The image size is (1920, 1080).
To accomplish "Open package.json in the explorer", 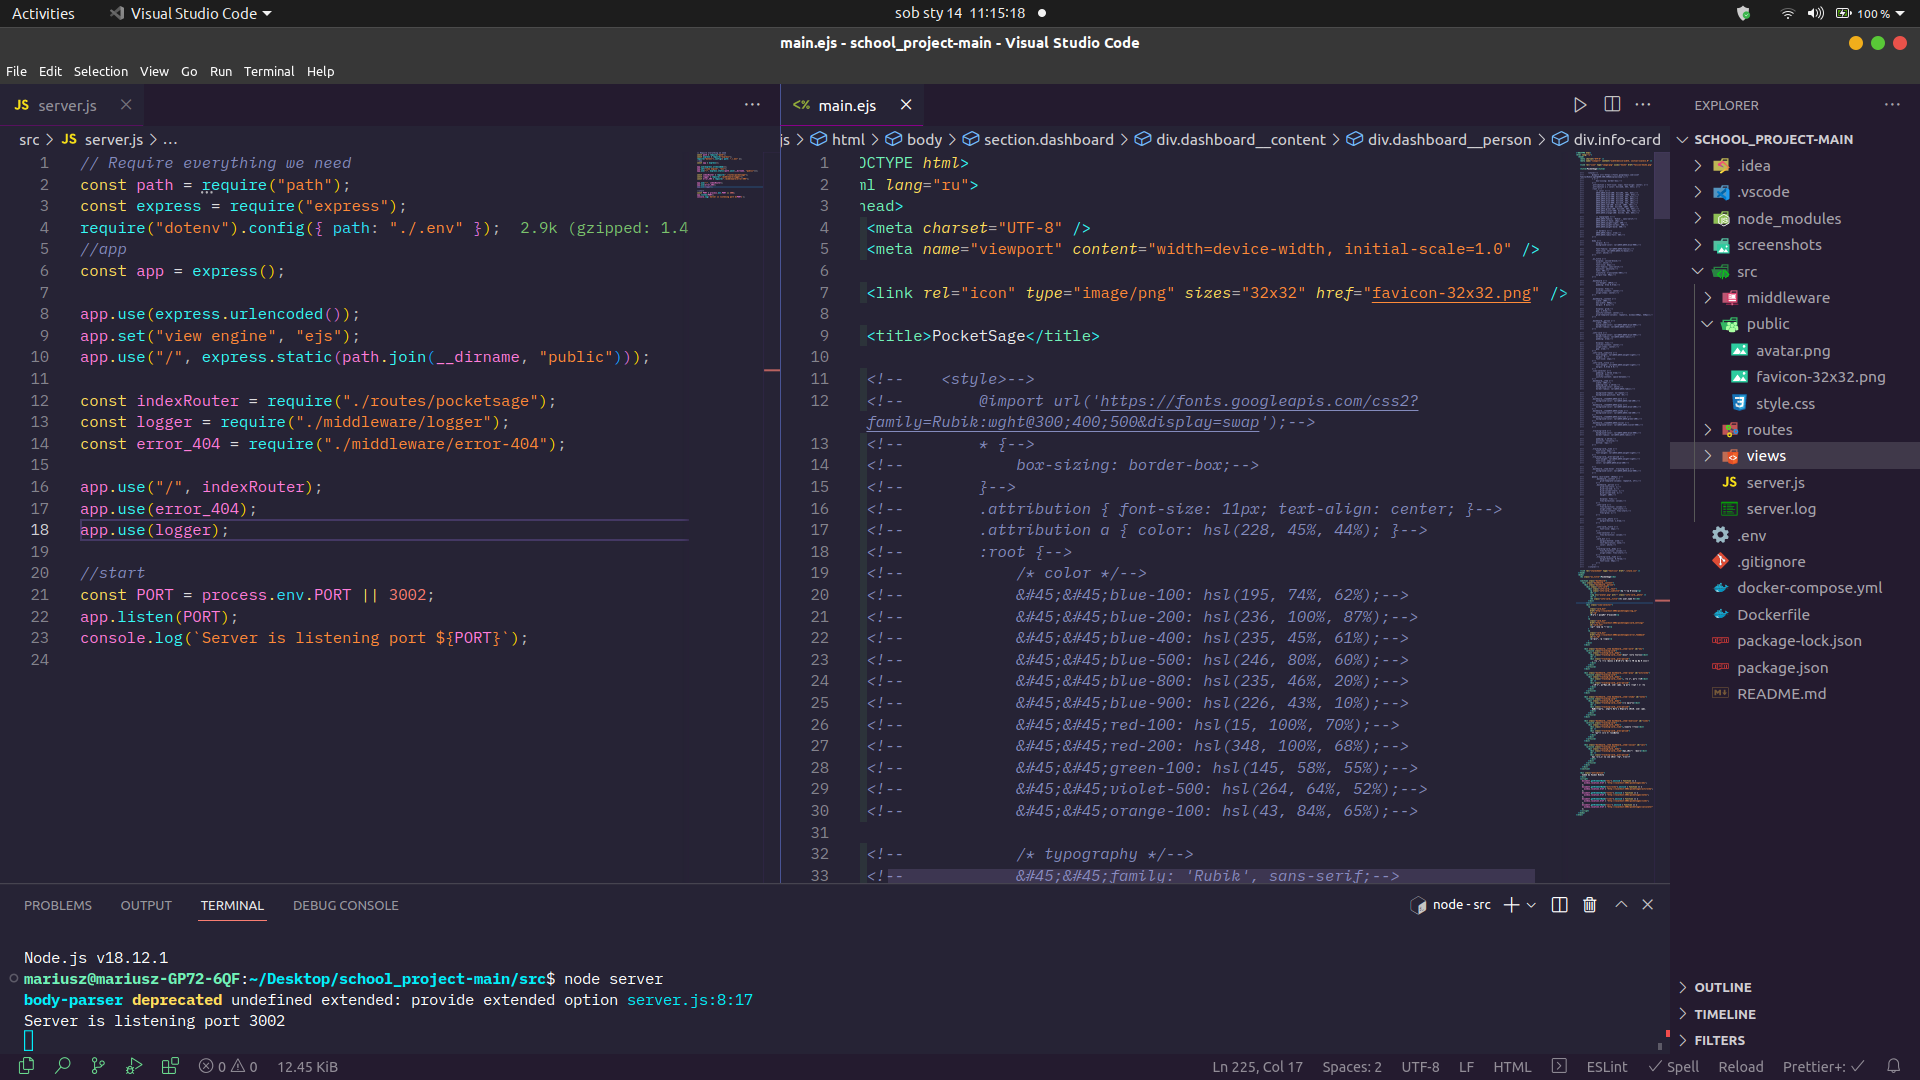I will click(1782, 668).
